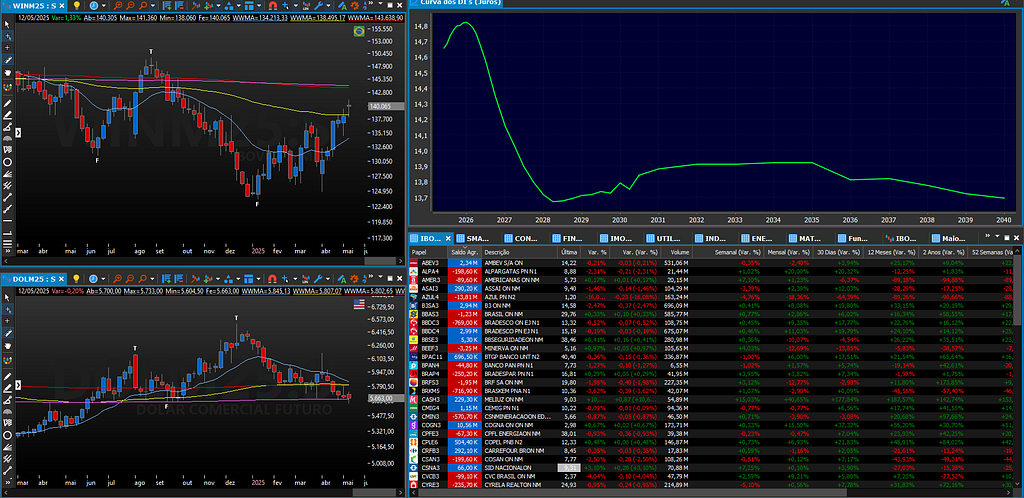This screenshot has height=498, width=1024.
Task: Sort by the Mensal (Var. %) column header
Action: [x=790, y=252]
